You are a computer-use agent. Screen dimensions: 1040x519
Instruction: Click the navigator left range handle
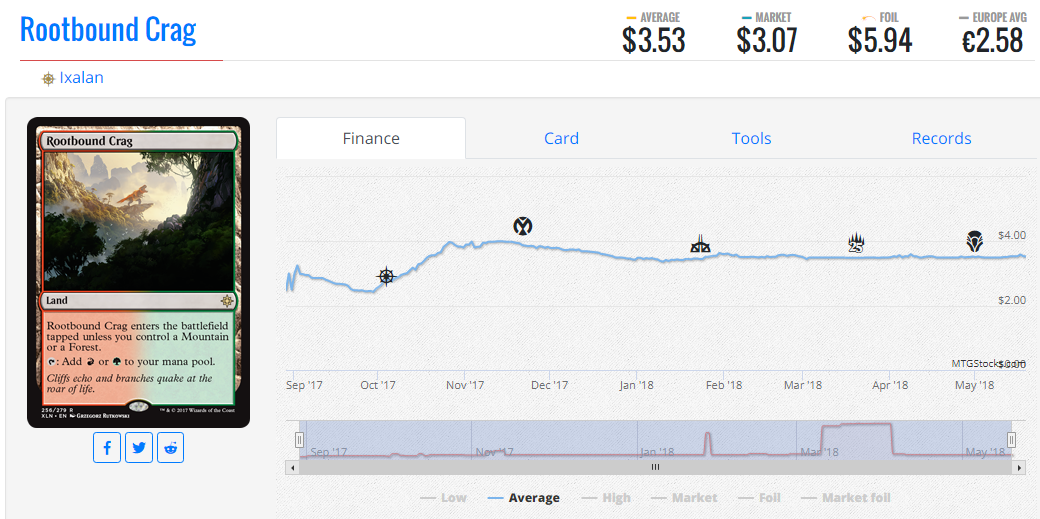pyautogui.click(x=299, y=439)
